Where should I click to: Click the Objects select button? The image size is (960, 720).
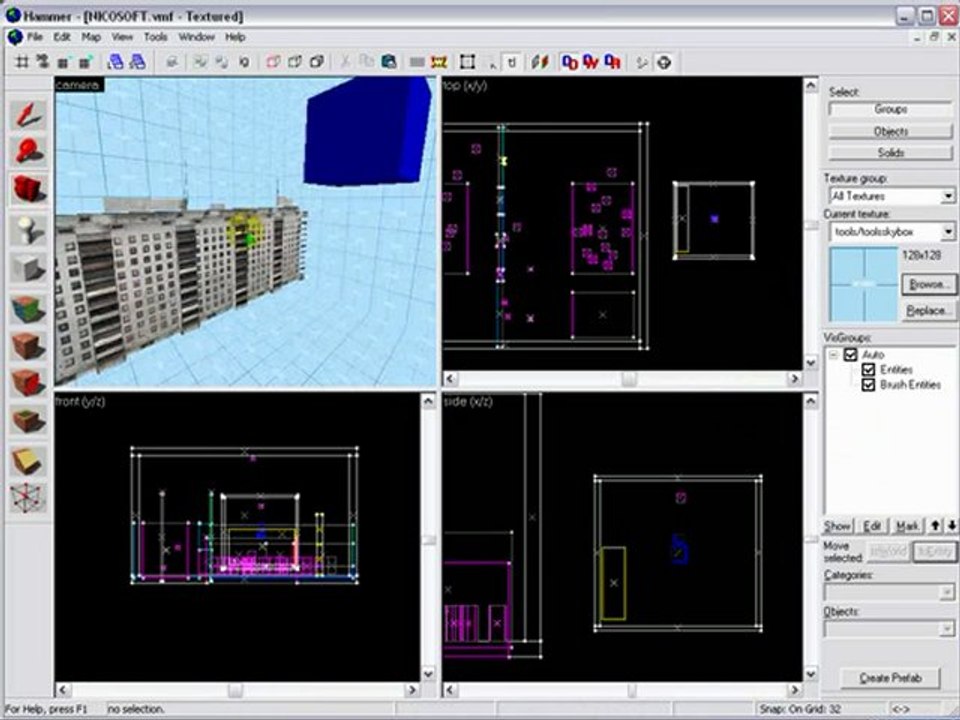point(891,131)
